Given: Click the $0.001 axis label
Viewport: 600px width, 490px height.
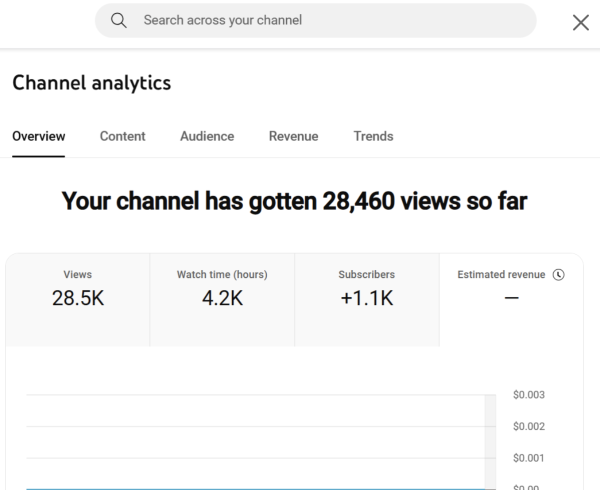Looking at the screenshot, I should click(x=528, y=458).
